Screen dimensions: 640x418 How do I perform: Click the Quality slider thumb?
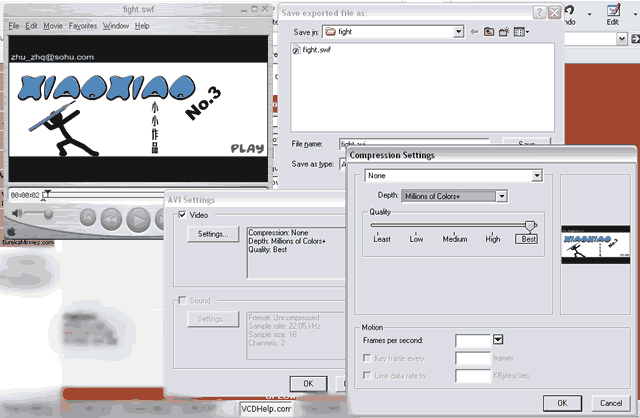(x=530, y=225)
